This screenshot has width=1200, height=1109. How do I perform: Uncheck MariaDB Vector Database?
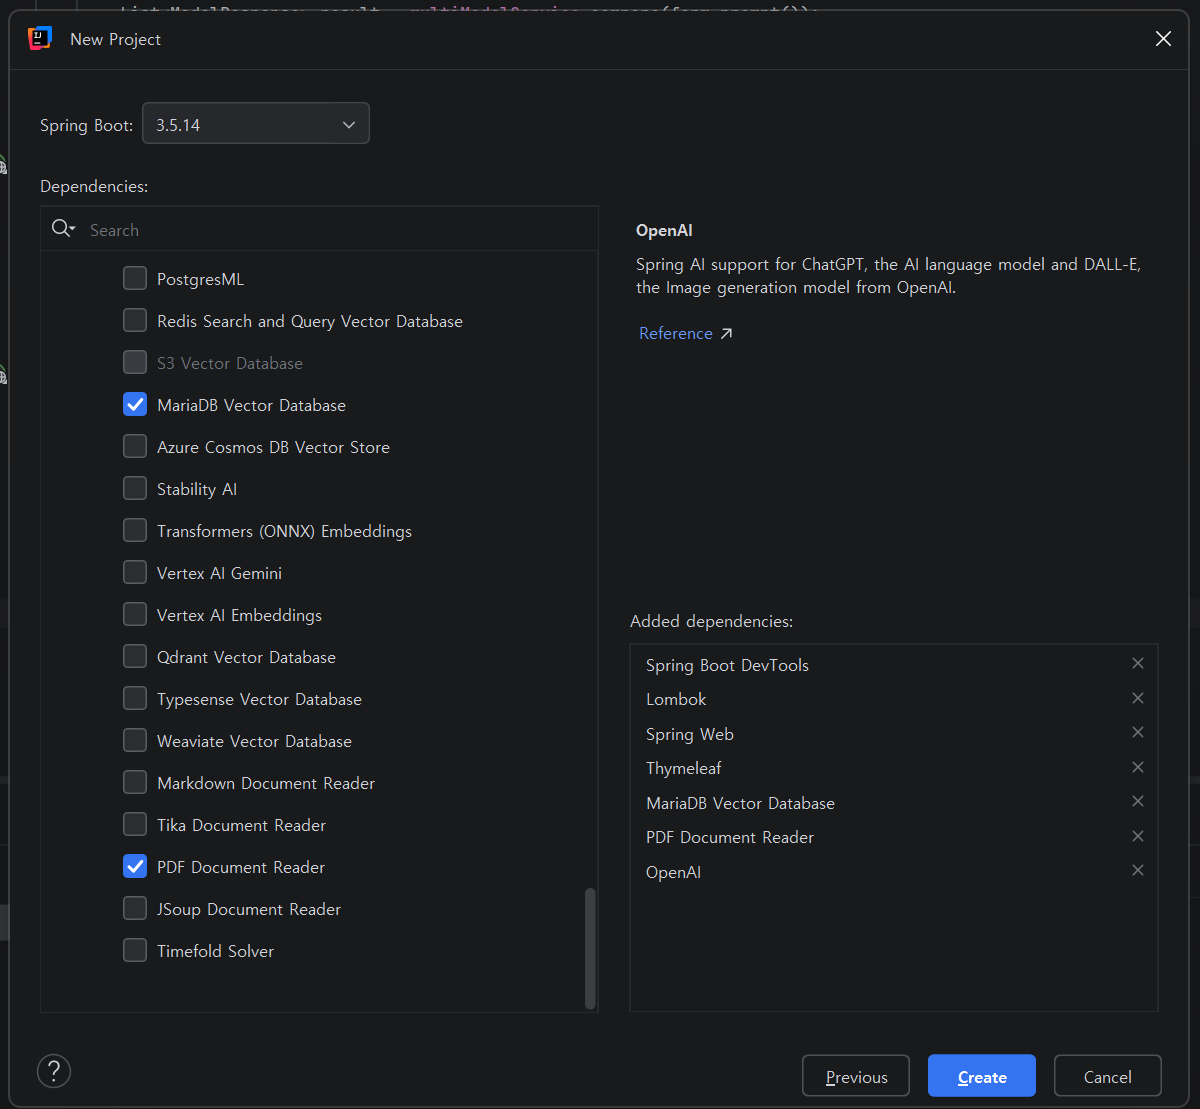click(135, 405)
